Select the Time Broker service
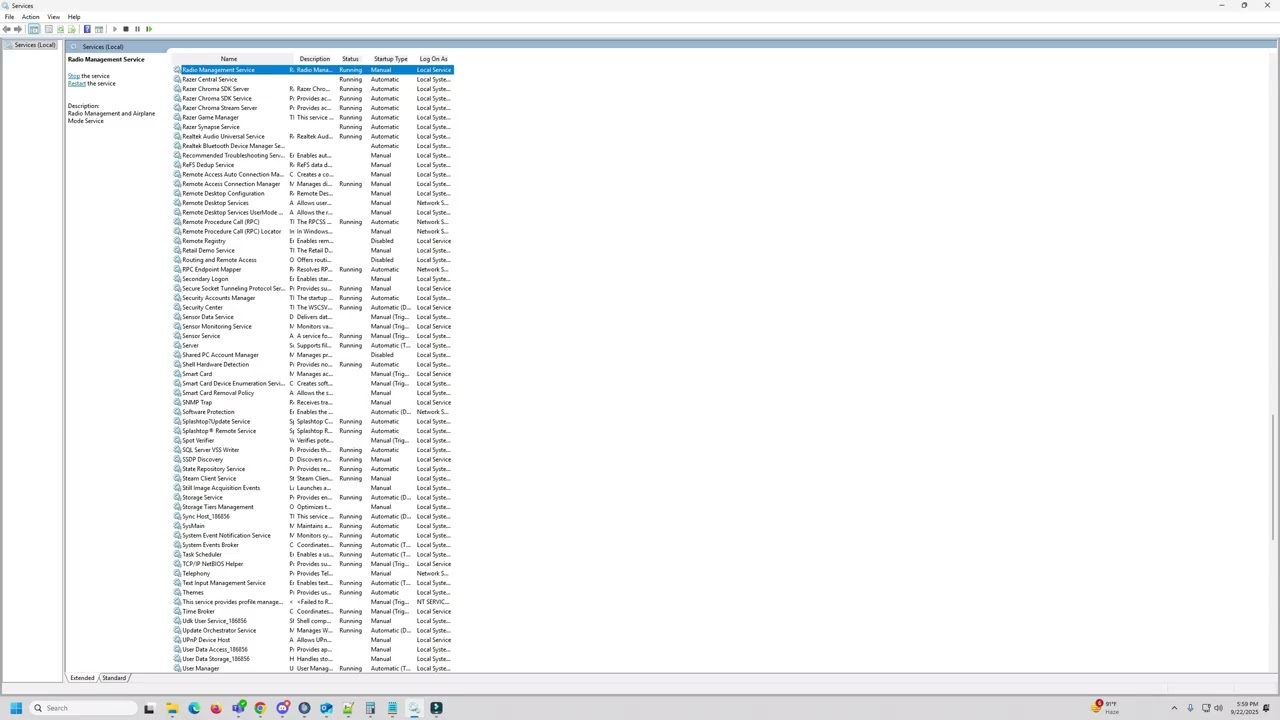Viewport: 1280px width, 720px height. click(313, 611)
